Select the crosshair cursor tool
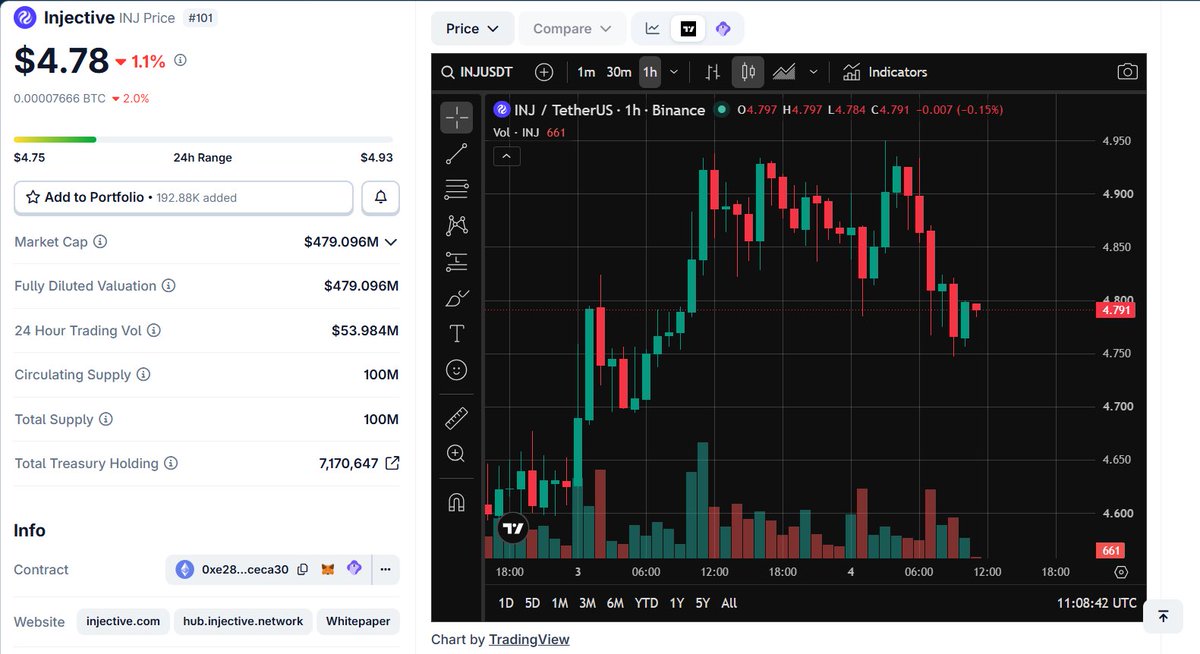Viewport: 1200px width, 654px height. click(457, 117)
